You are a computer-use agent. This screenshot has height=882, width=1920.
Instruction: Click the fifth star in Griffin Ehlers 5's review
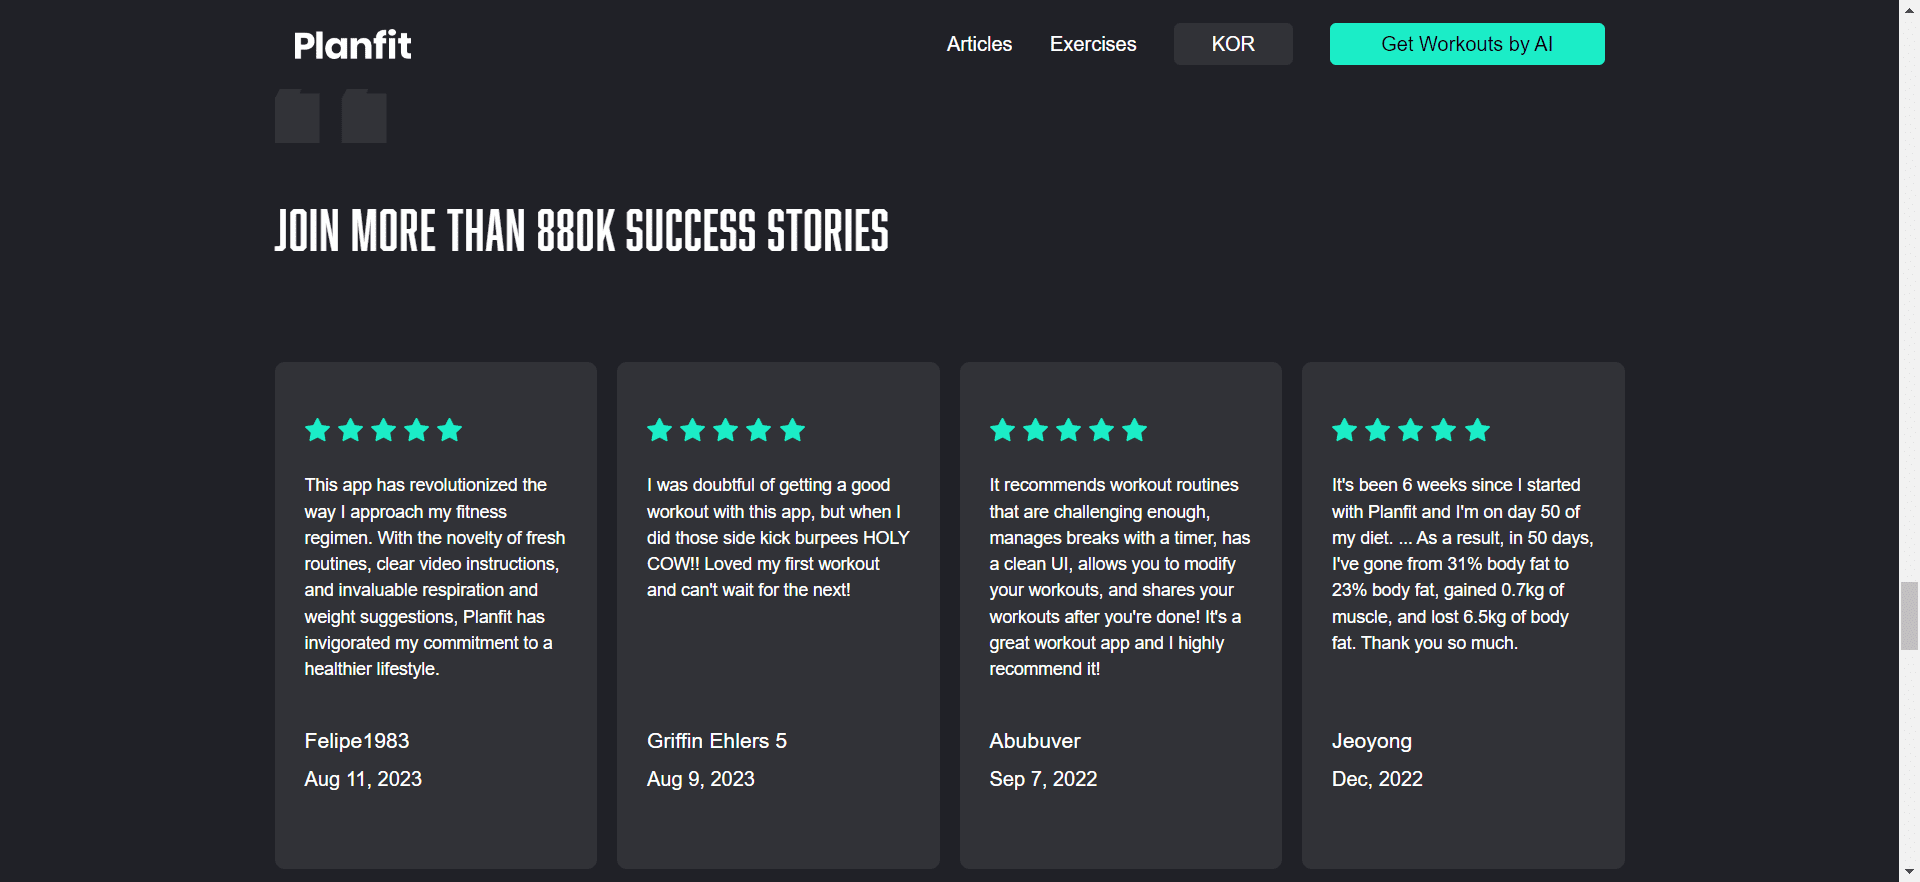tap(793, 430)
